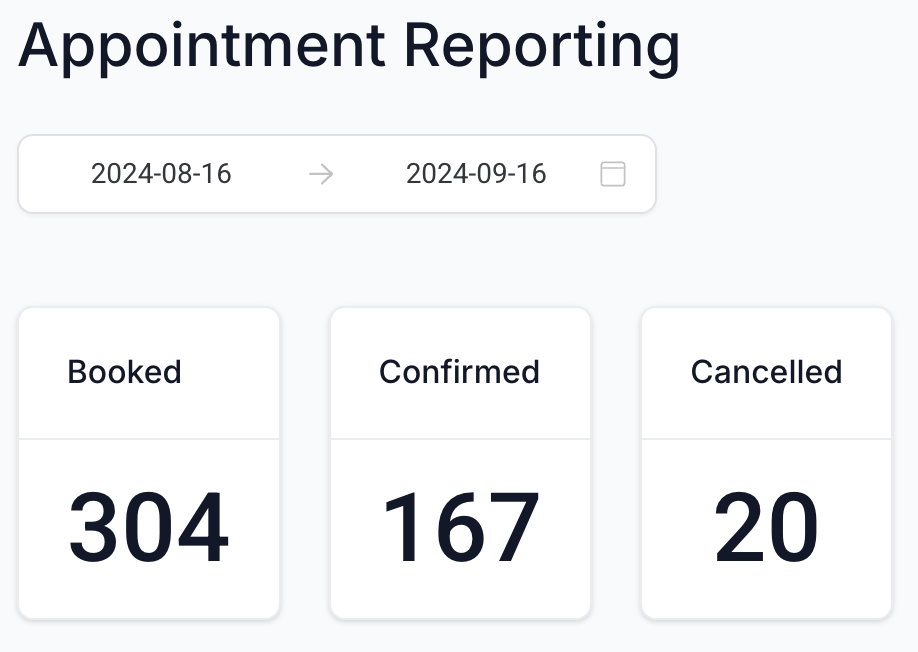Click the Booked count 304
918x652 pixels.
coord(148,528)
